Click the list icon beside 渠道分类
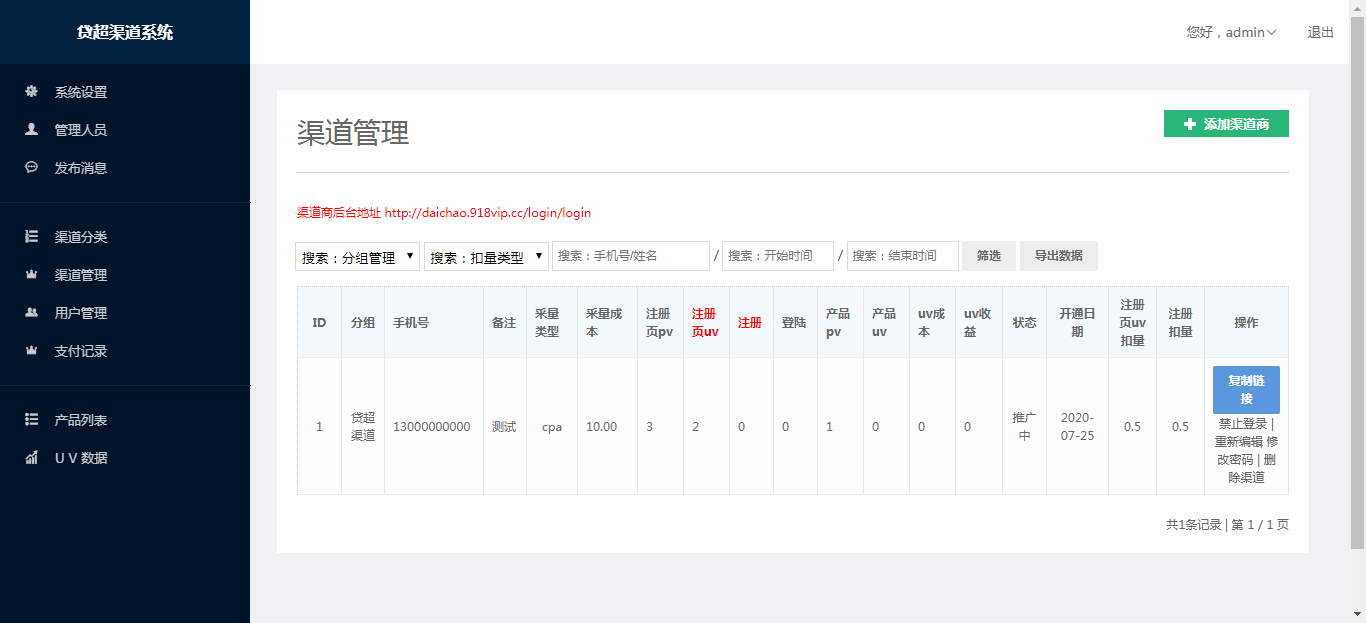This screenshot has width=1366, height=623. 32,237
